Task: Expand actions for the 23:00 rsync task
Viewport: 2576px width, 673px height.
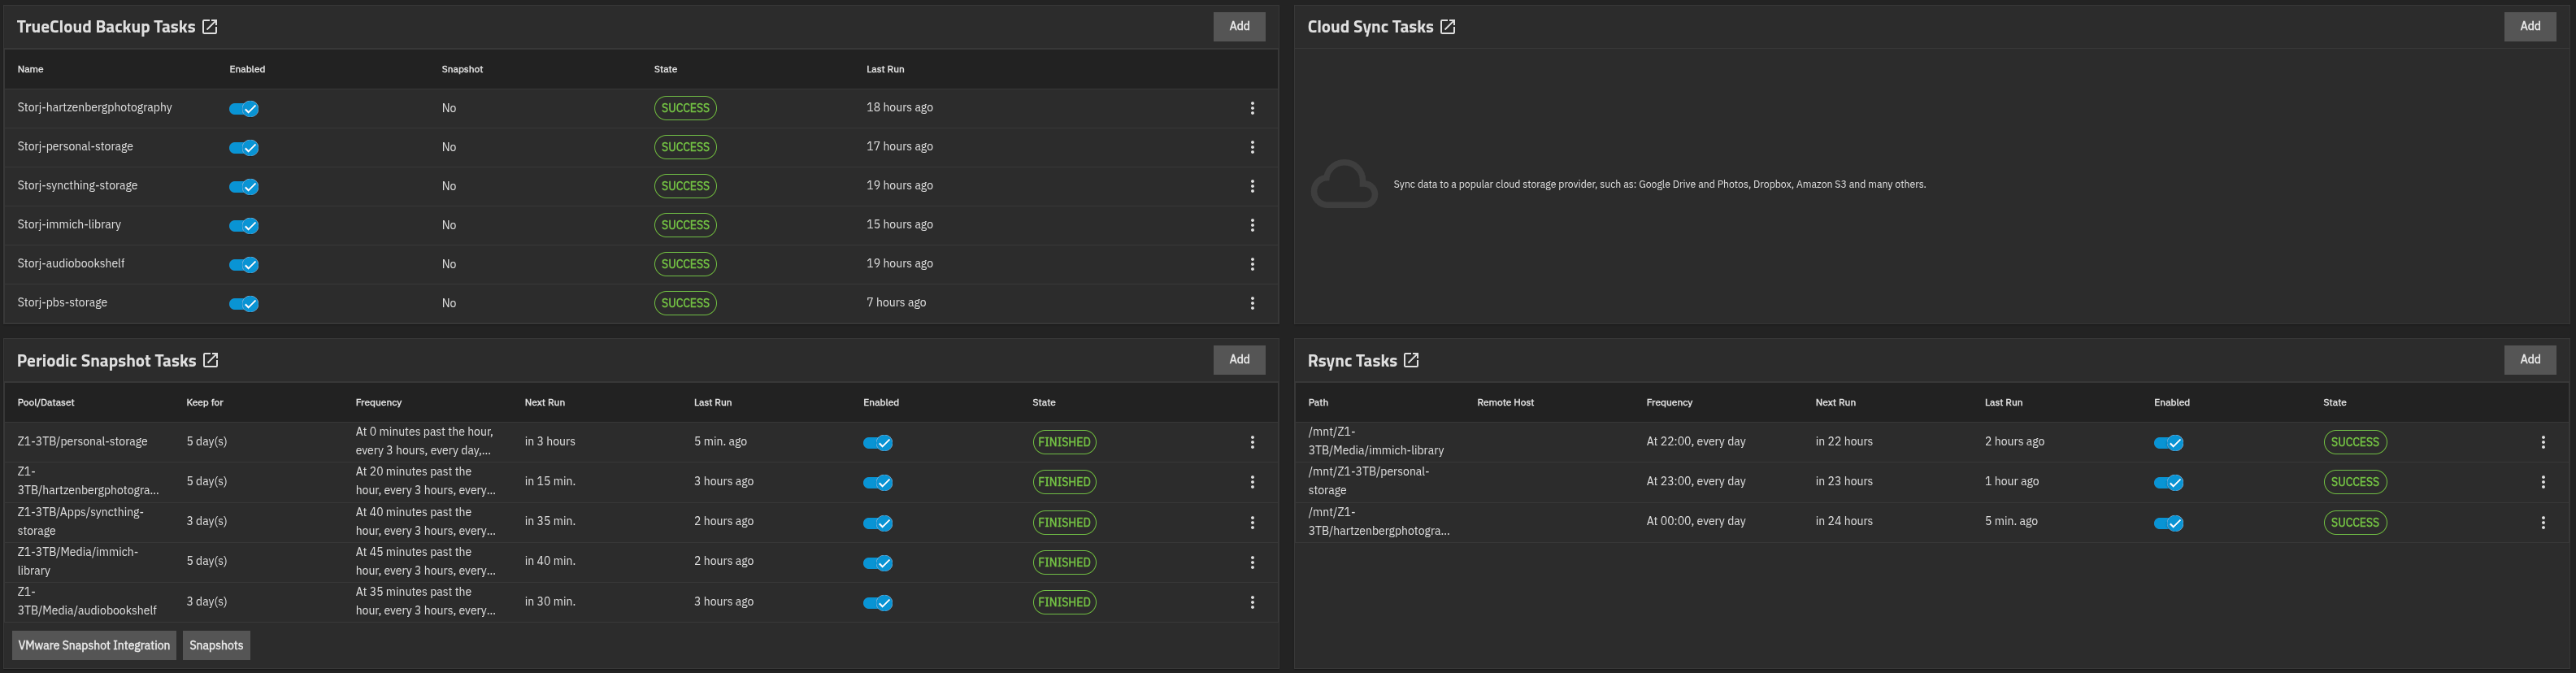Action: (x=2543, y=482)
